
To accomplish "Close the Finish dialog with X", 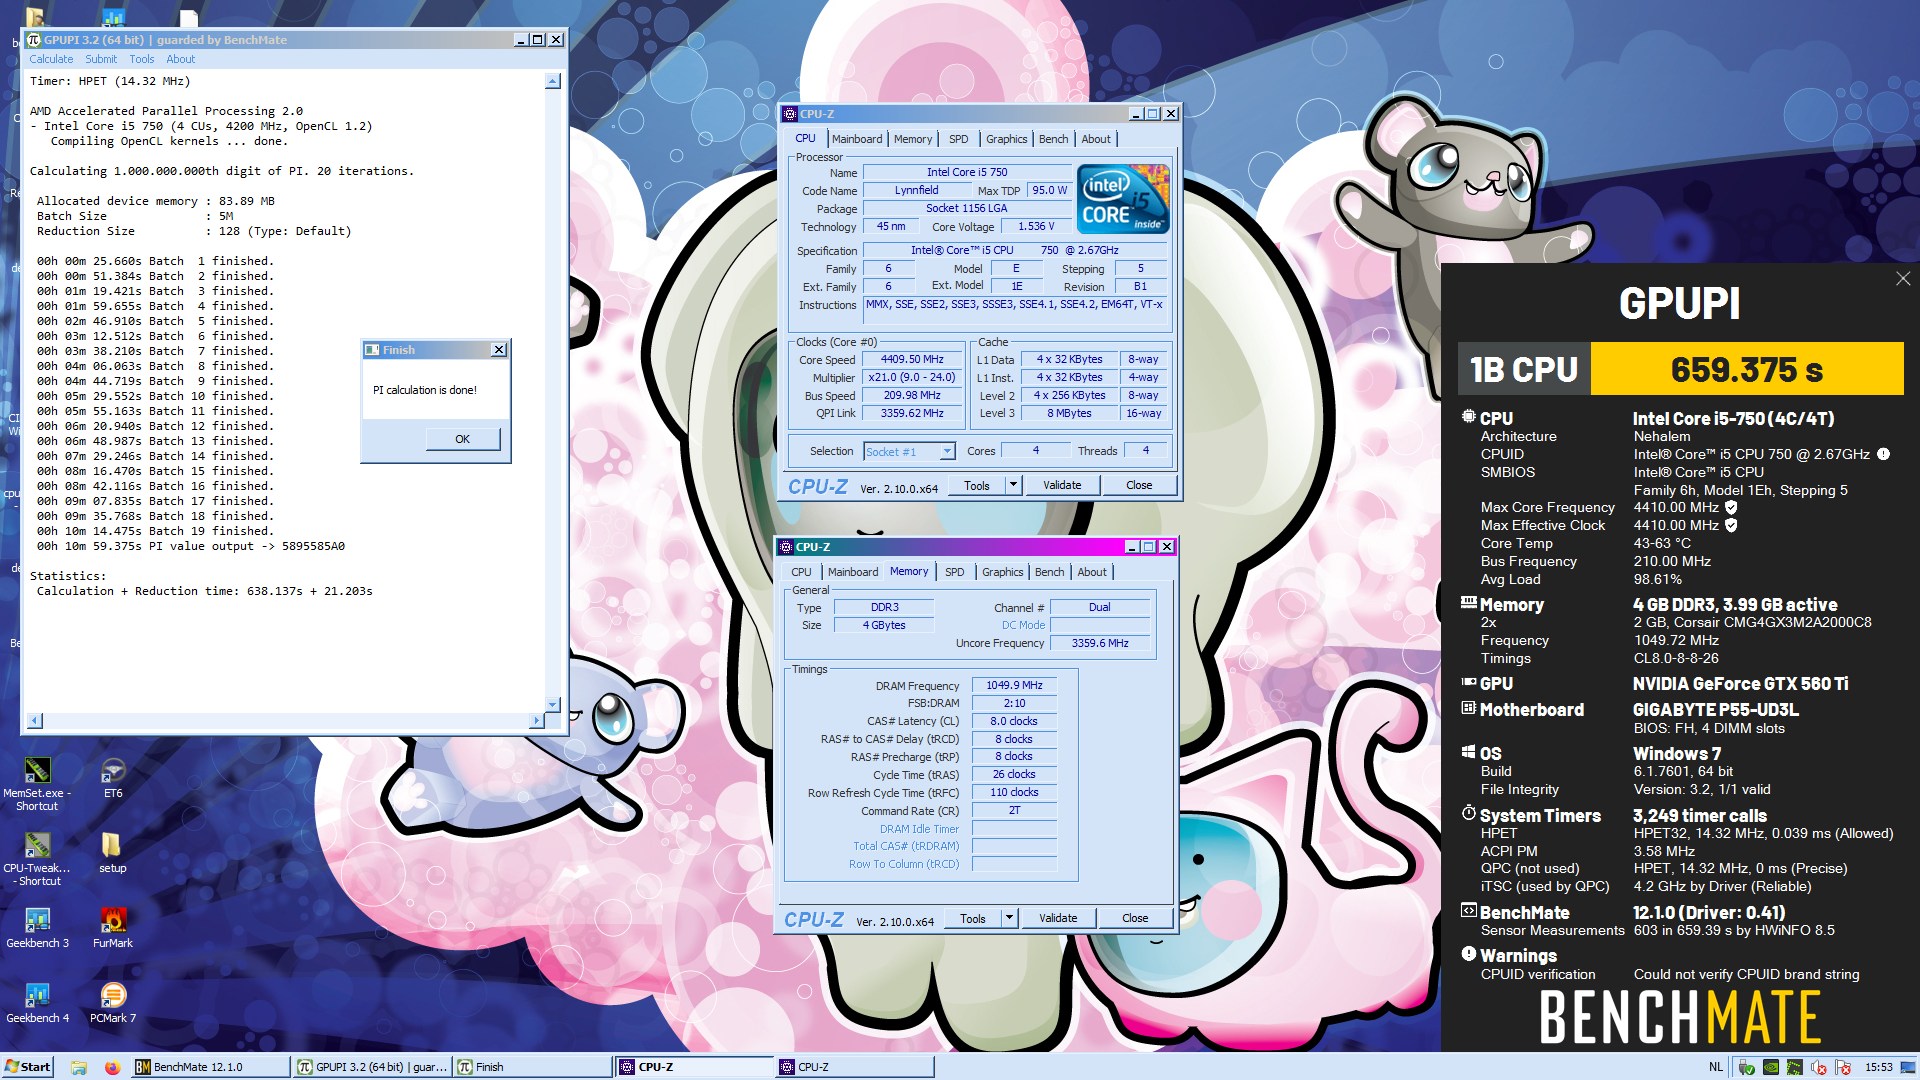I will 499,350.
